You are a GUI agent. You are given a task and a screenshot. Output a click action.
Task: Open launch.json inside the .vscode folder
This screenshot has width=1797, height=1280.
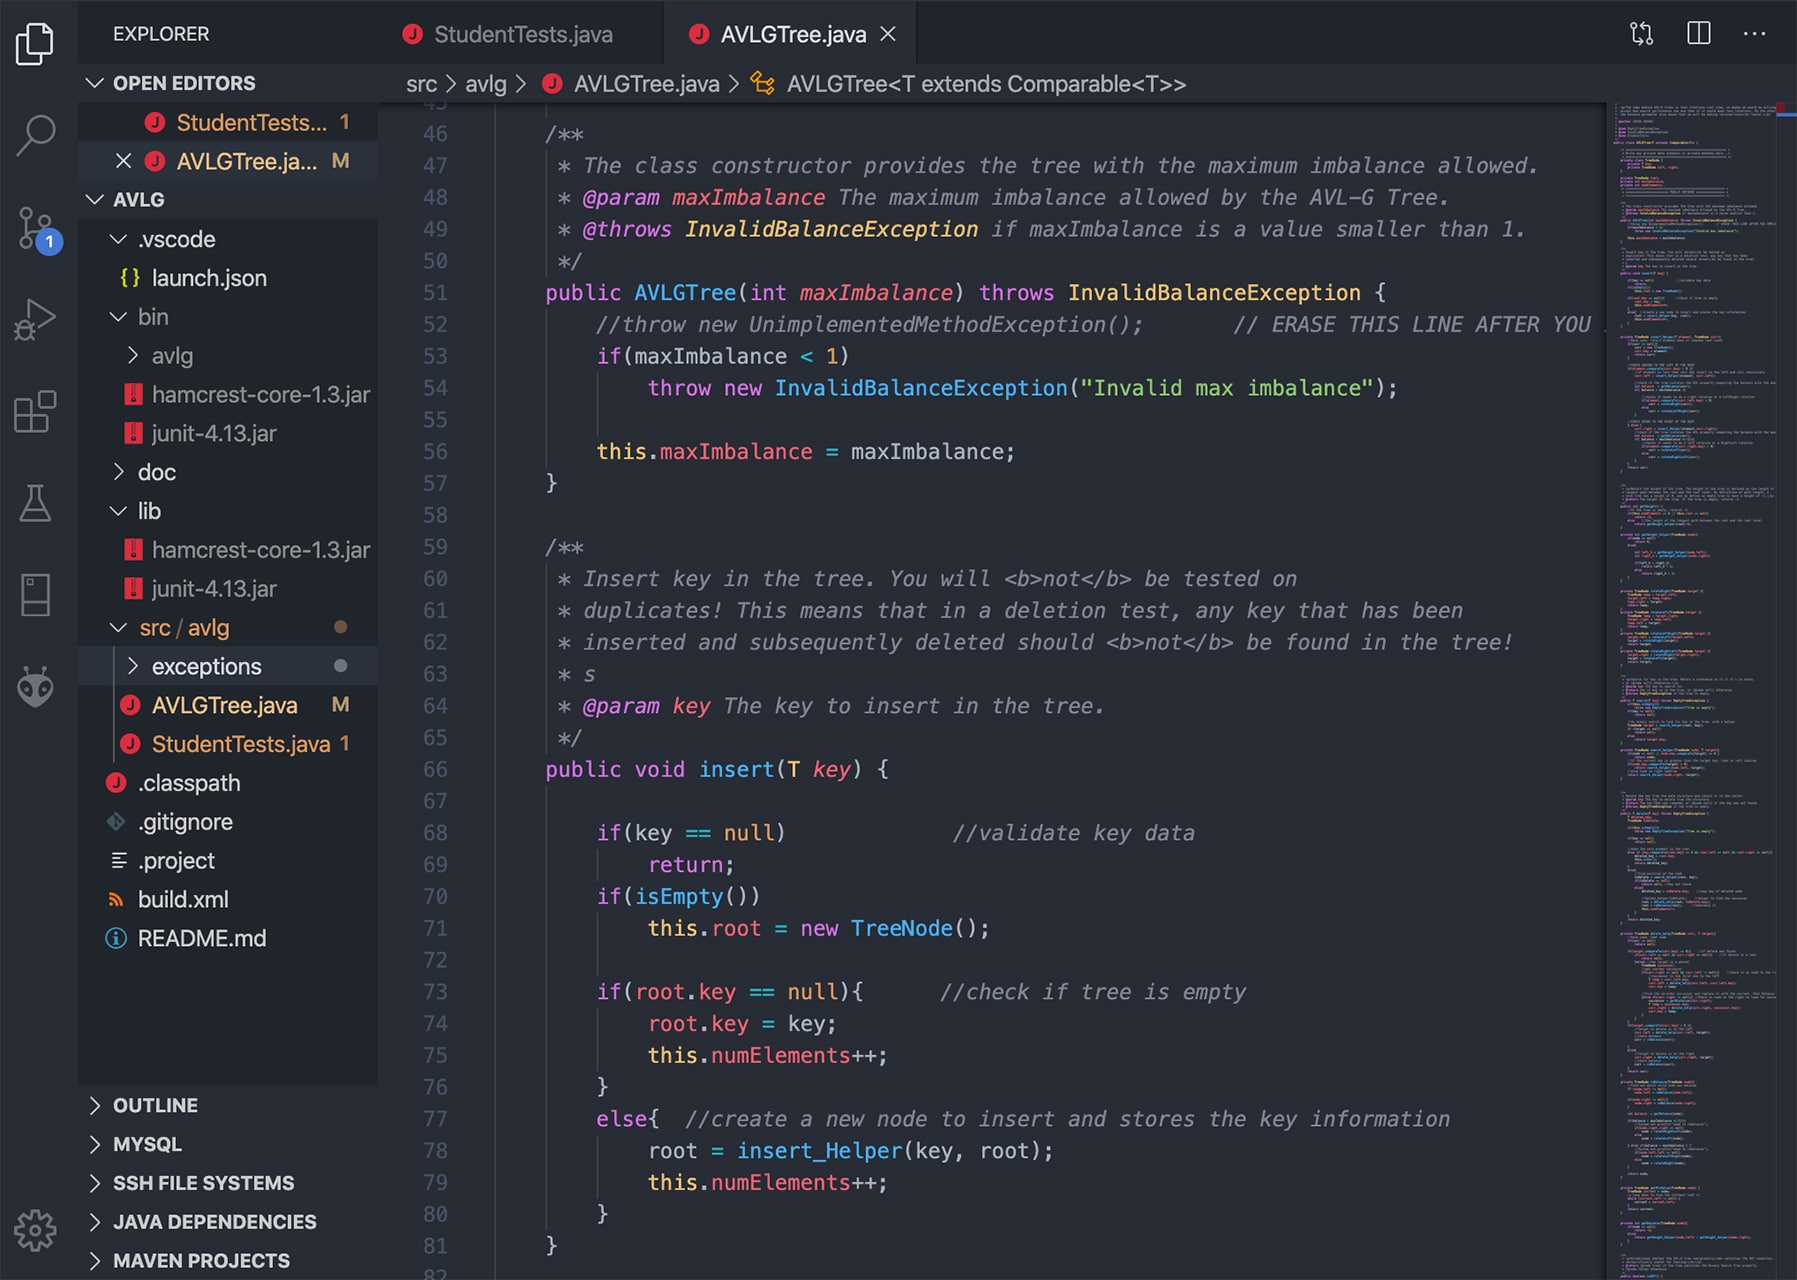209,278
